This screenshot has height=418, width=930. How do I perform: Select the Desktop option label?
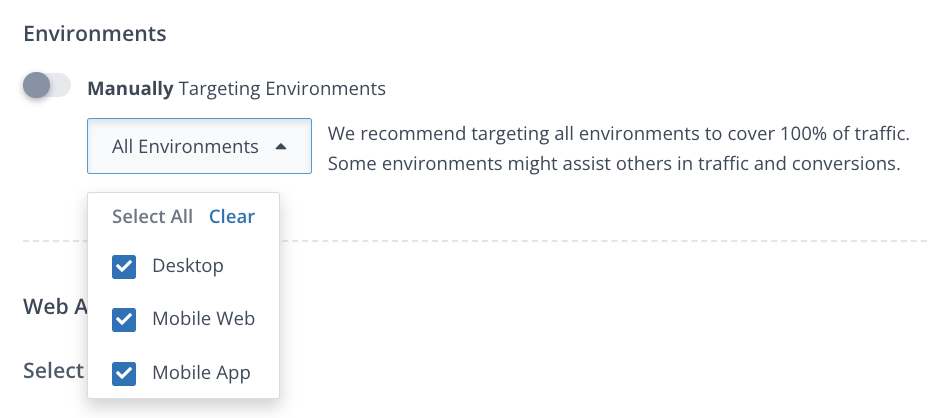(188, 266)
